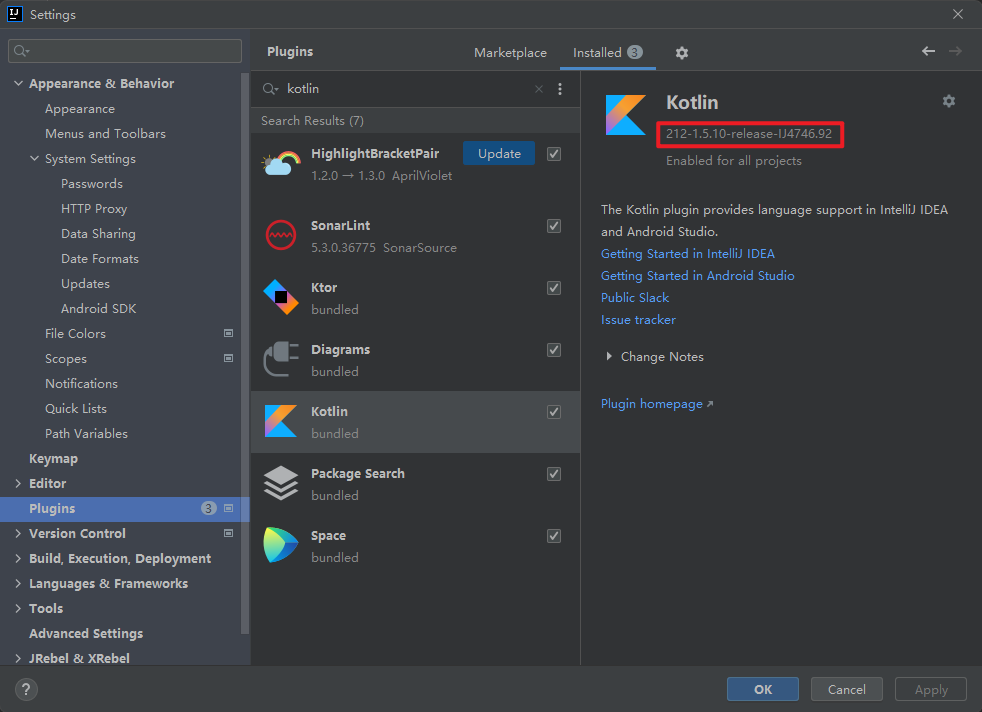Open the Date Formats settings item
The width and height of the screenshot is (982, 712).
tap(100, 259)
